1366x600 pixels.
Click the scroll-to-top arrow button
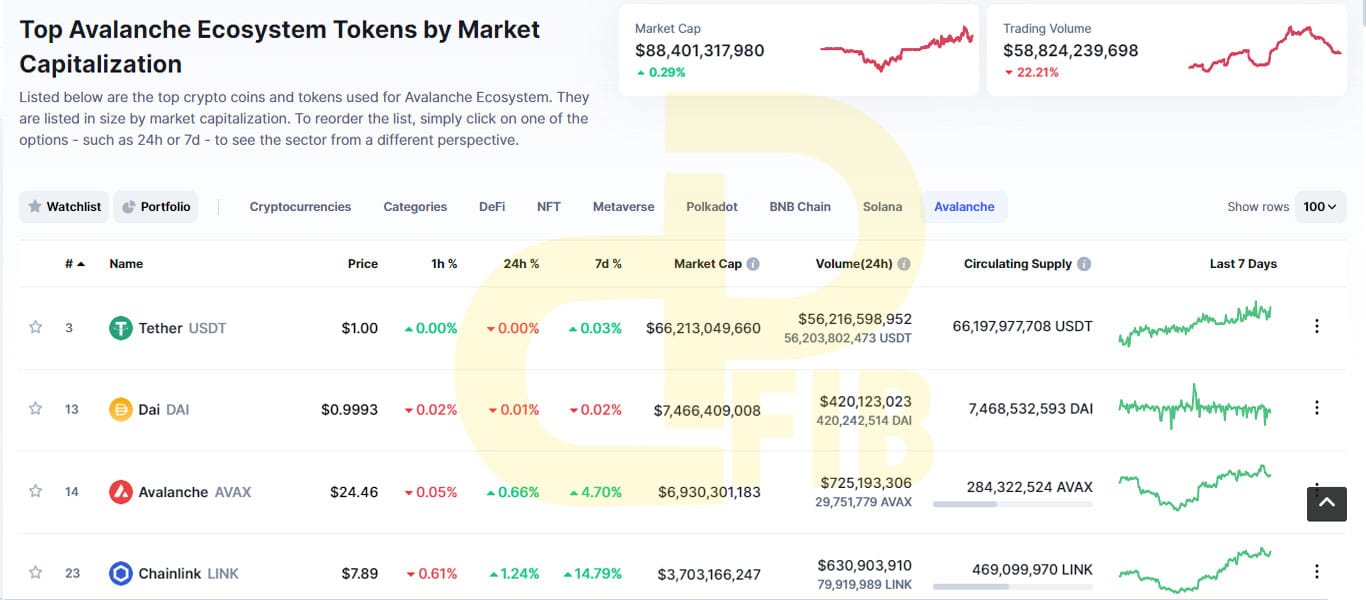pos(1327,503)
